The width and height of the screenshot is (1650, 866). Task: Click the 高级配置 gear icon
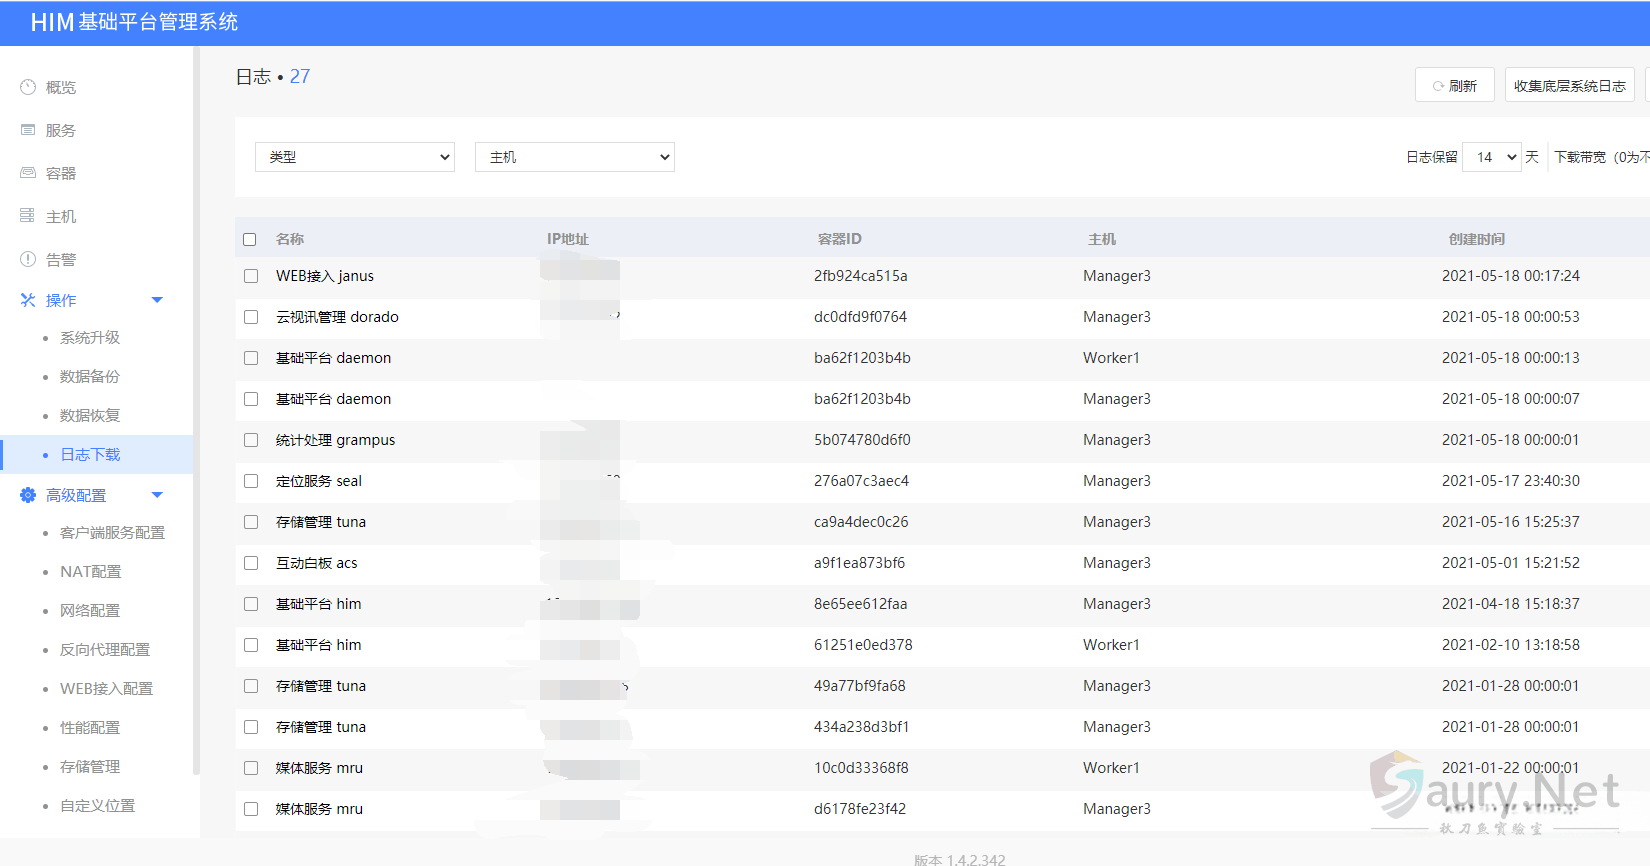(28, 495)
